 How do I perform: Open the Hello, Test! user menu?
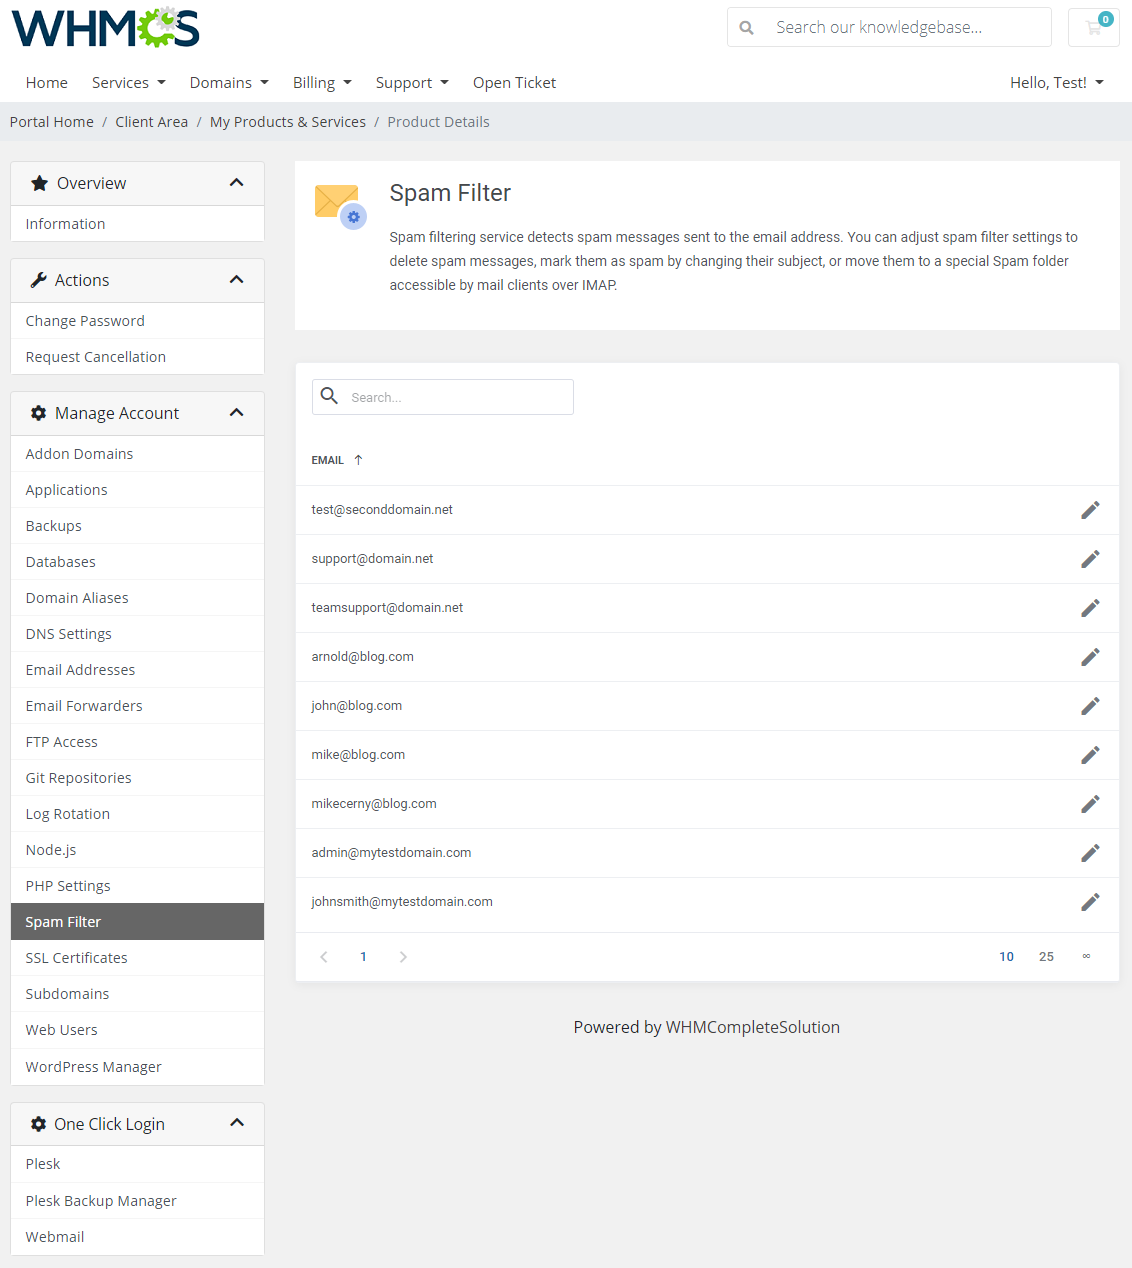click(1057, 83)
